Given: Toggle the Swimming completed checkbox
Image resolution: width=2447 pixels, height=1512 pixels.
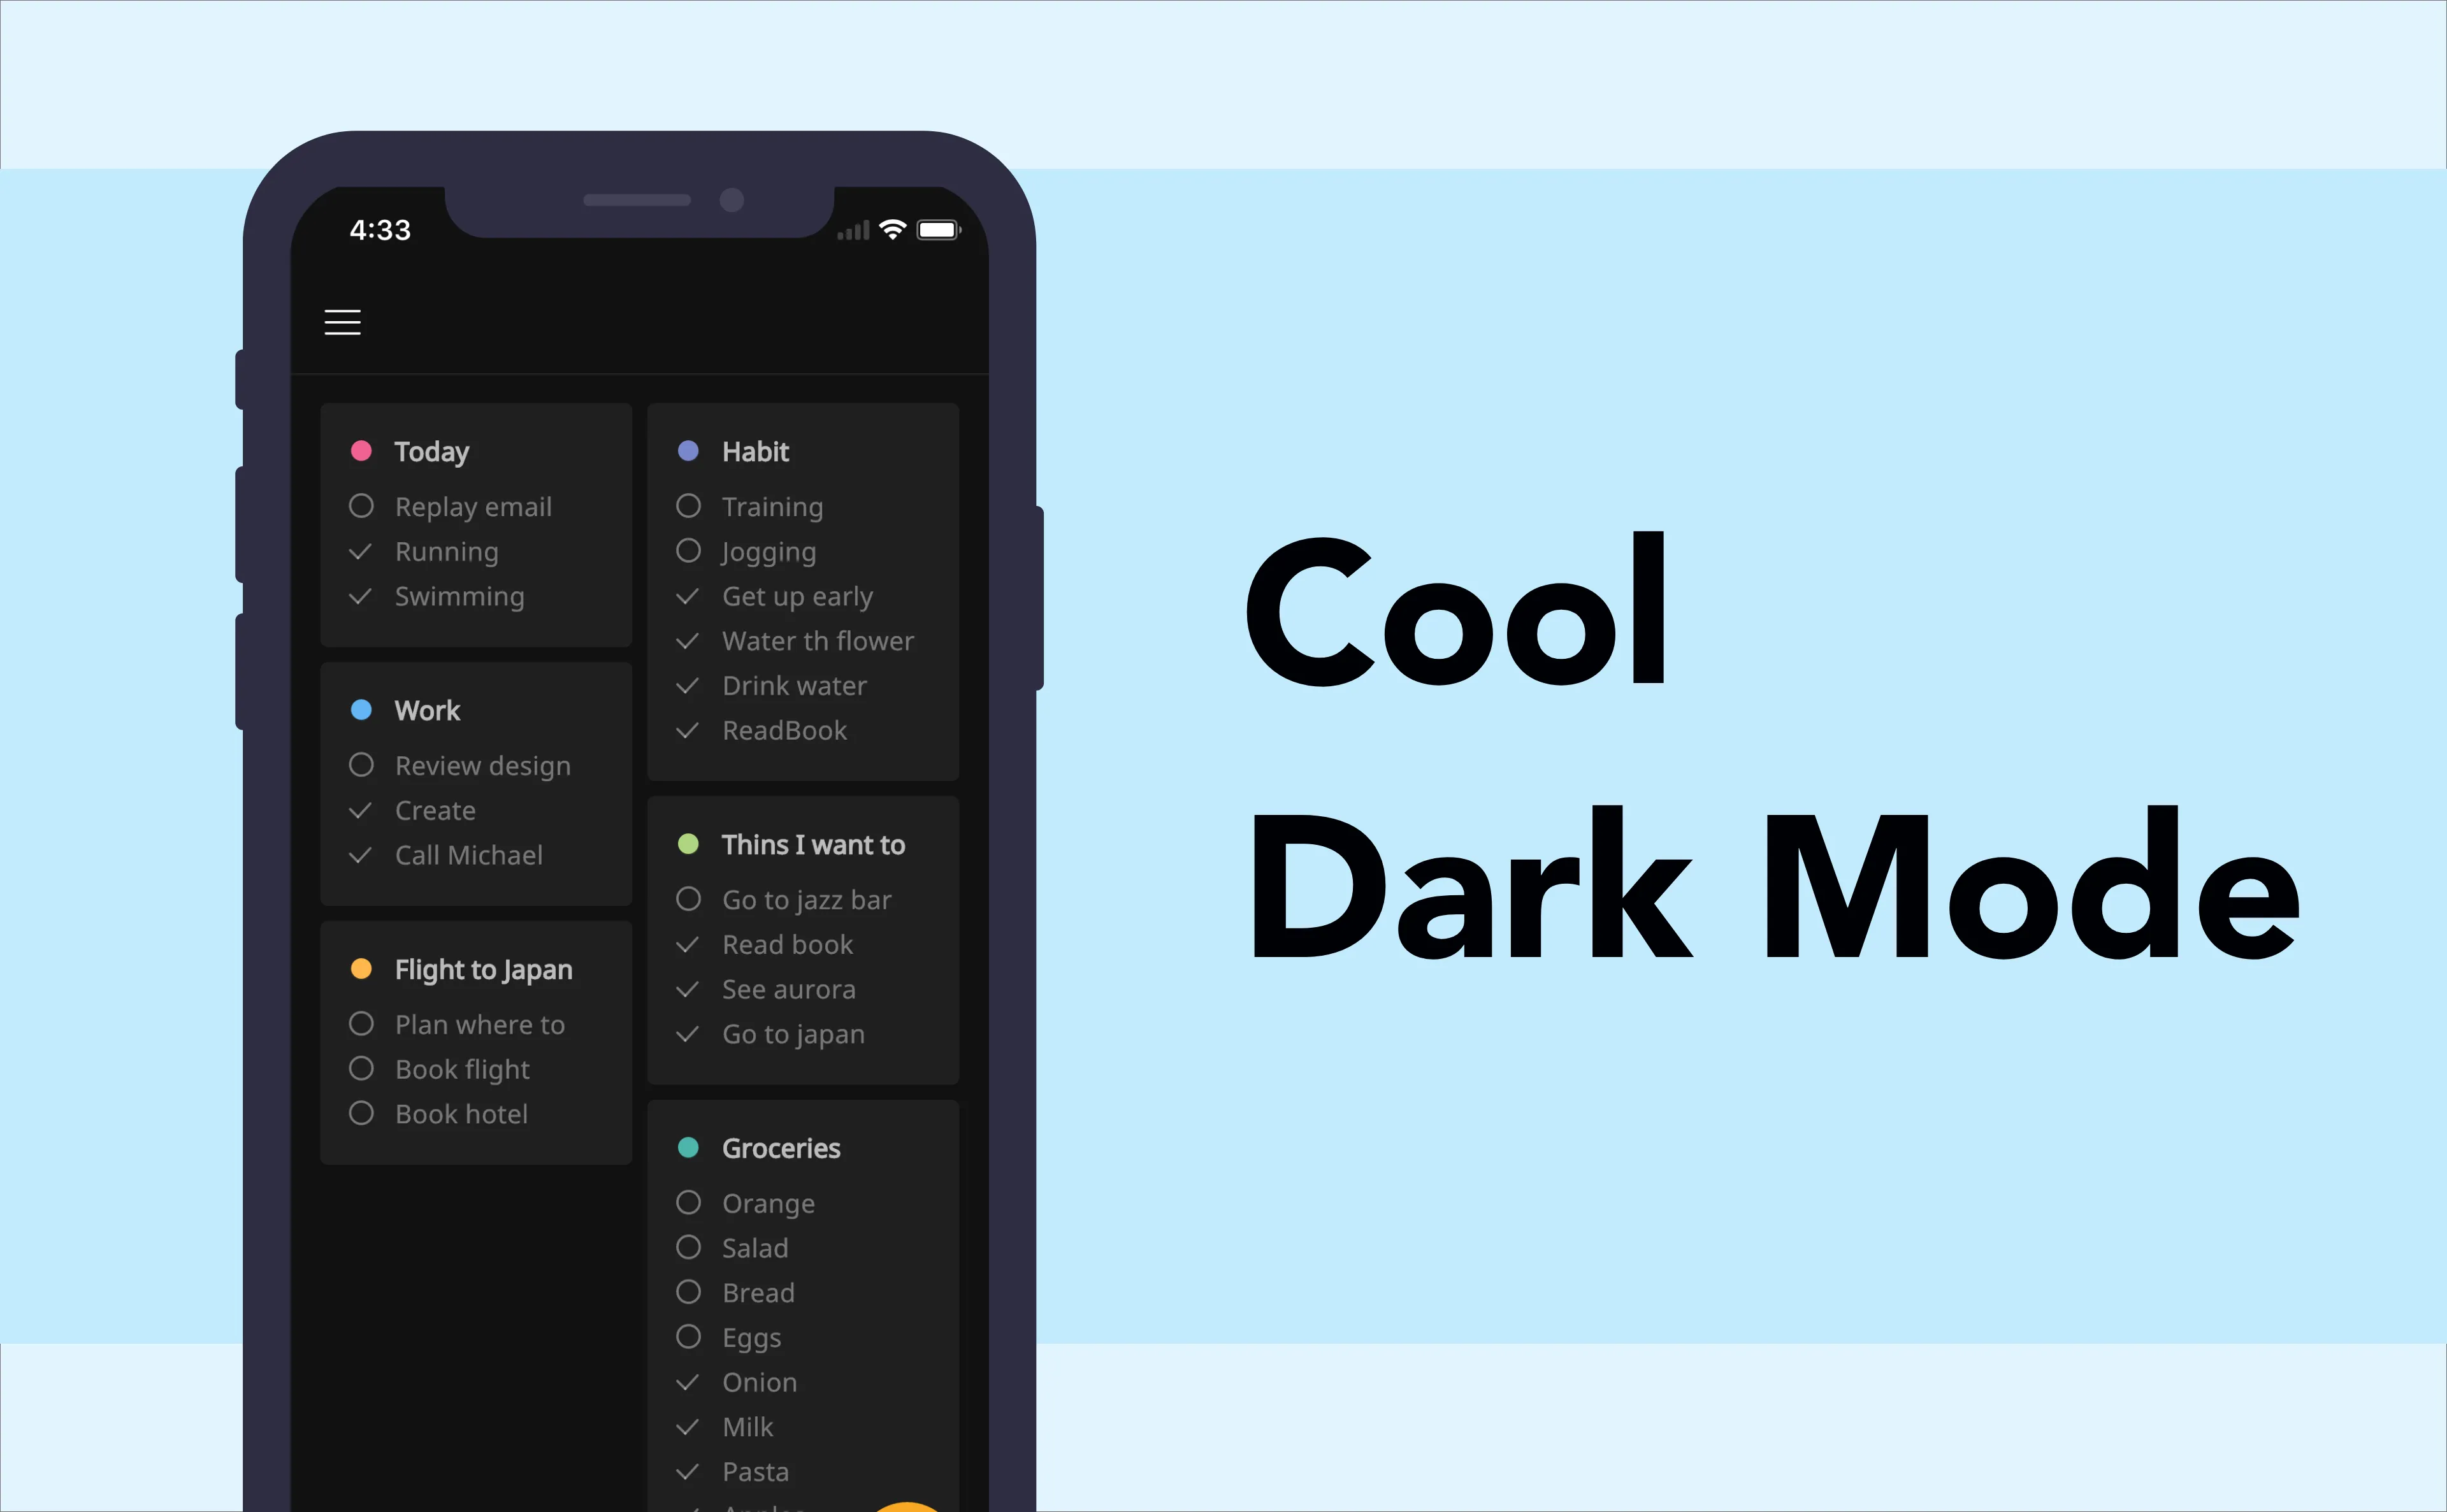Looking at the screenshot, I should tap(362, 596).
